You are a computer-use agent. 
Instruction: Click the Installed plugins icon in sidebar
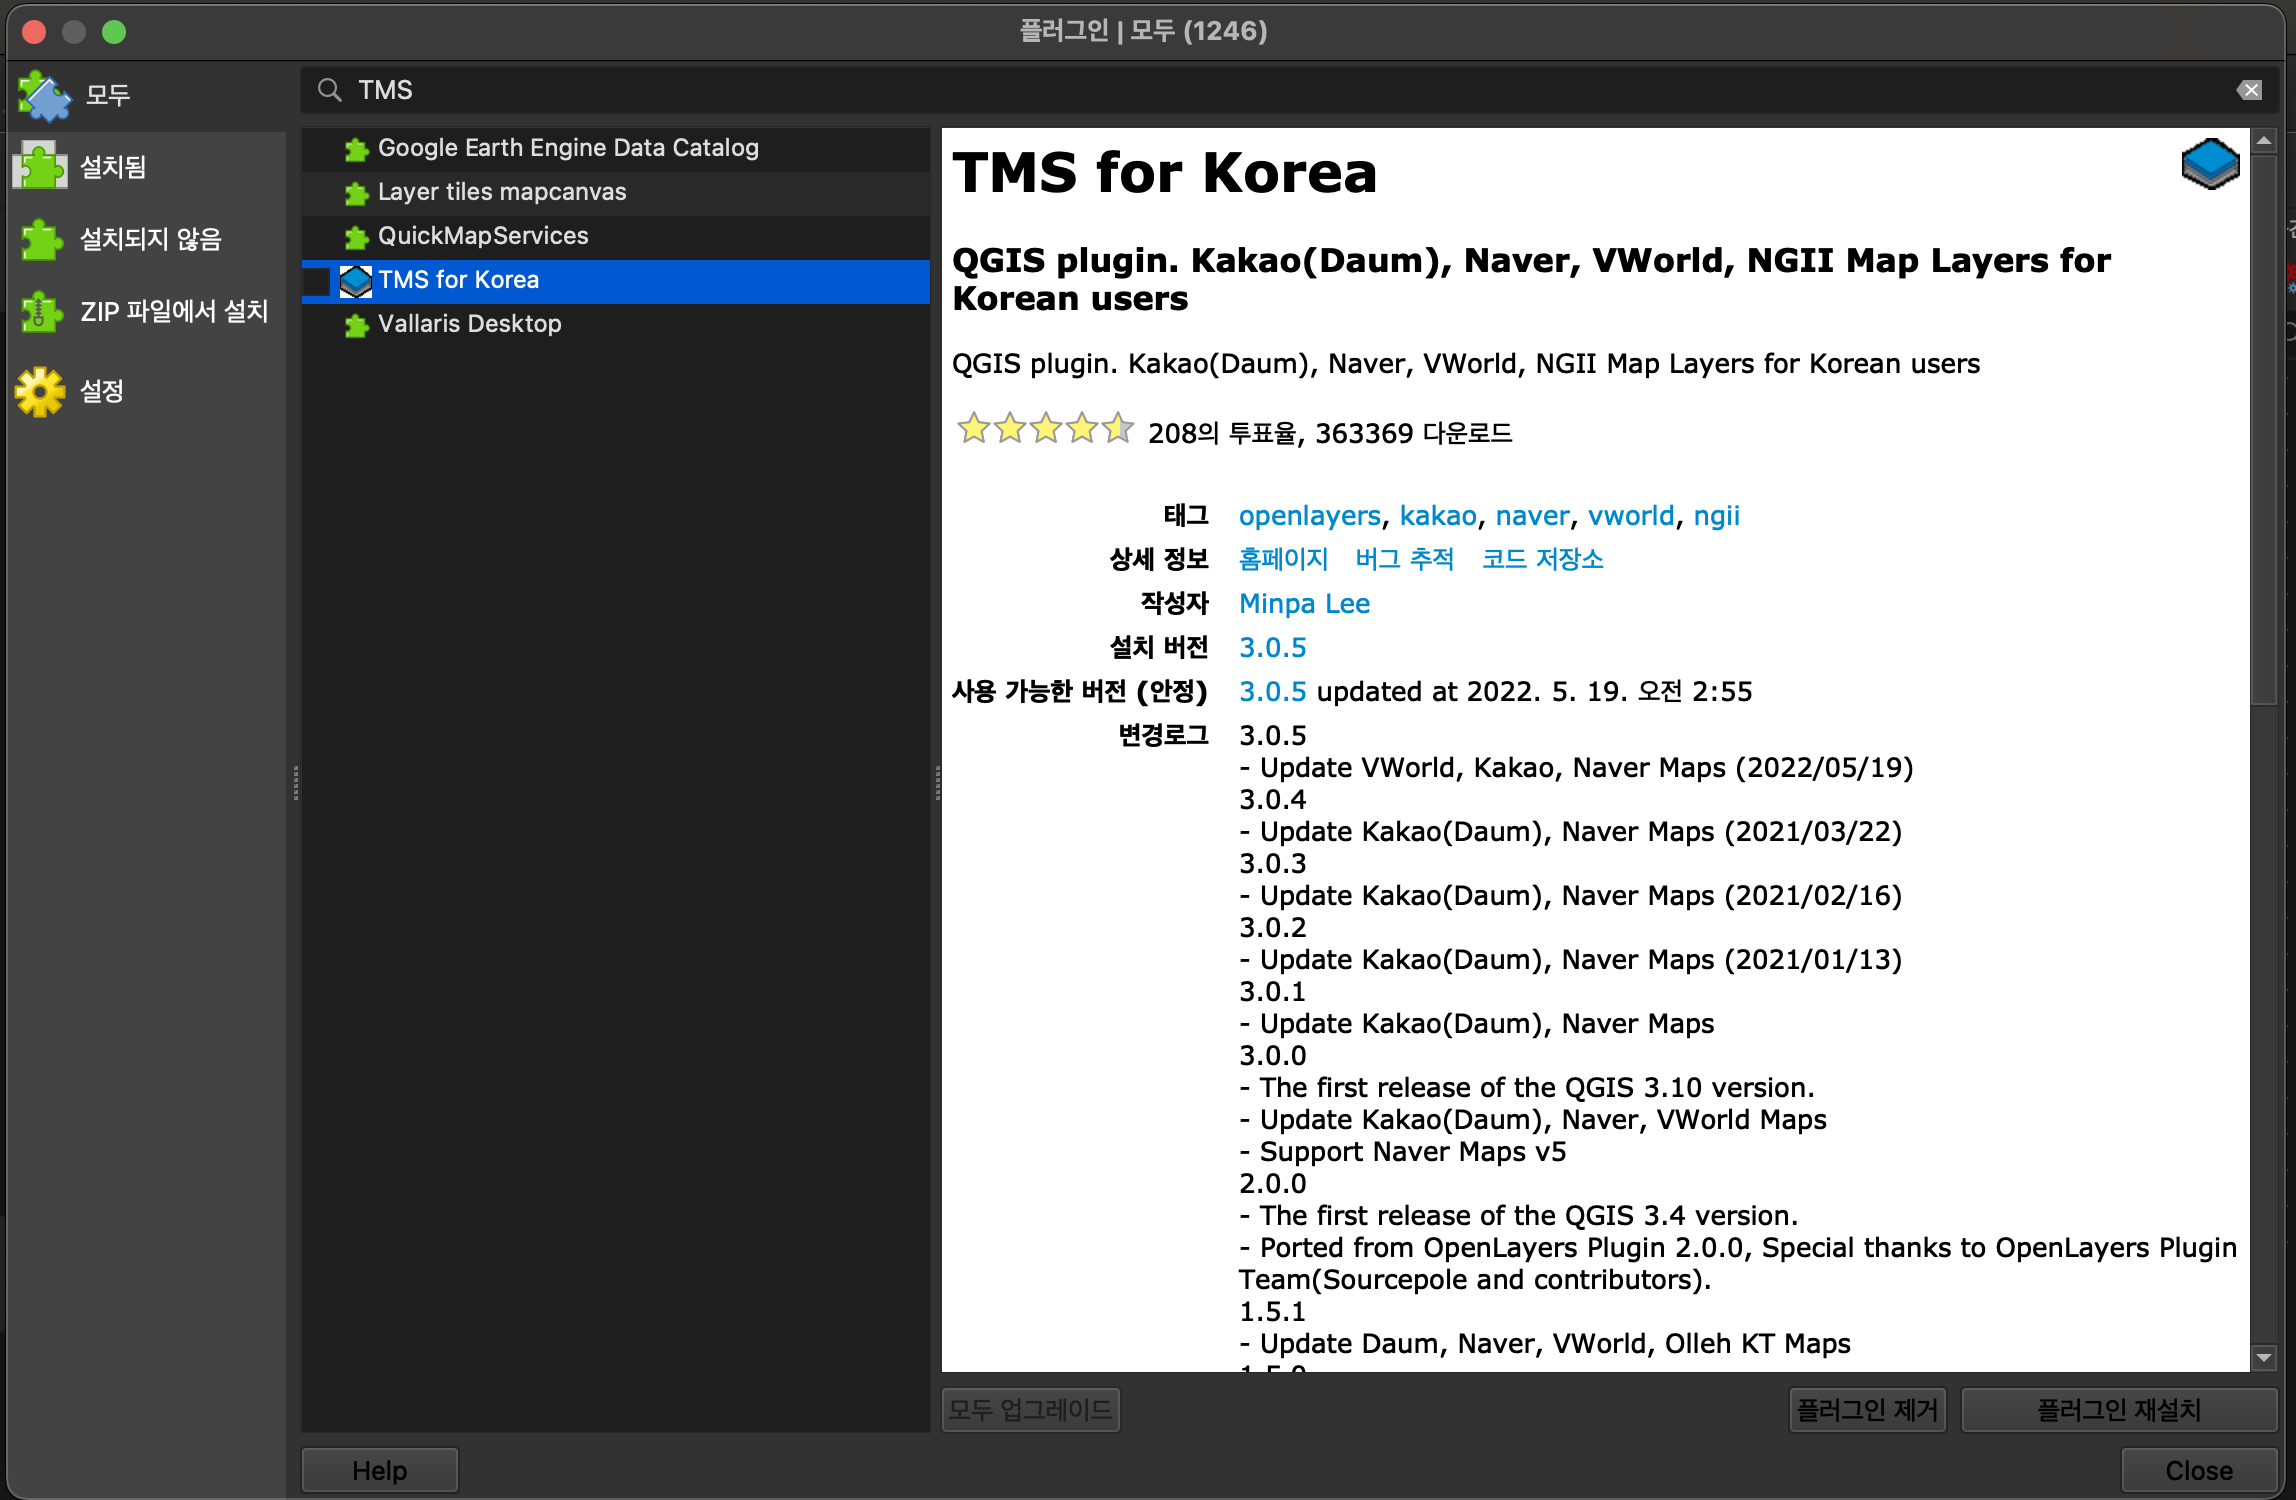click(x=40, y=167)
